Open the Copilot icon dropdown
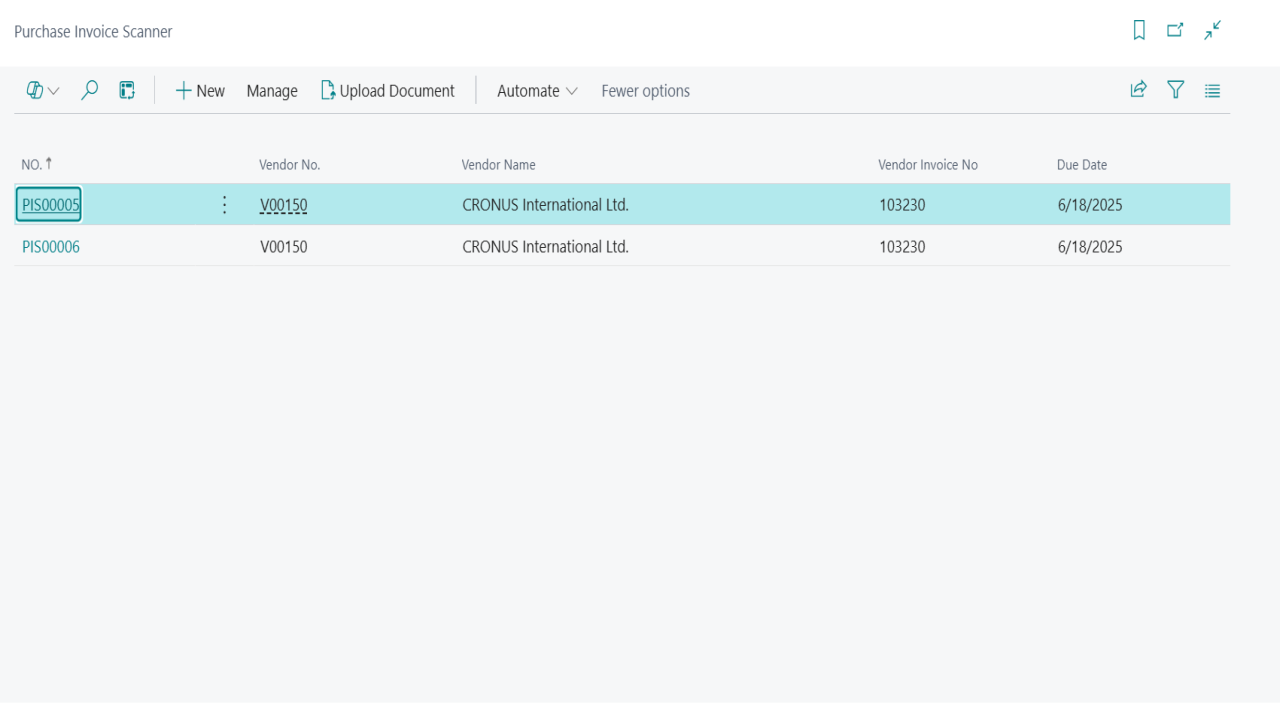This screenshot has width=1280, height=720. tap(43, 91)
